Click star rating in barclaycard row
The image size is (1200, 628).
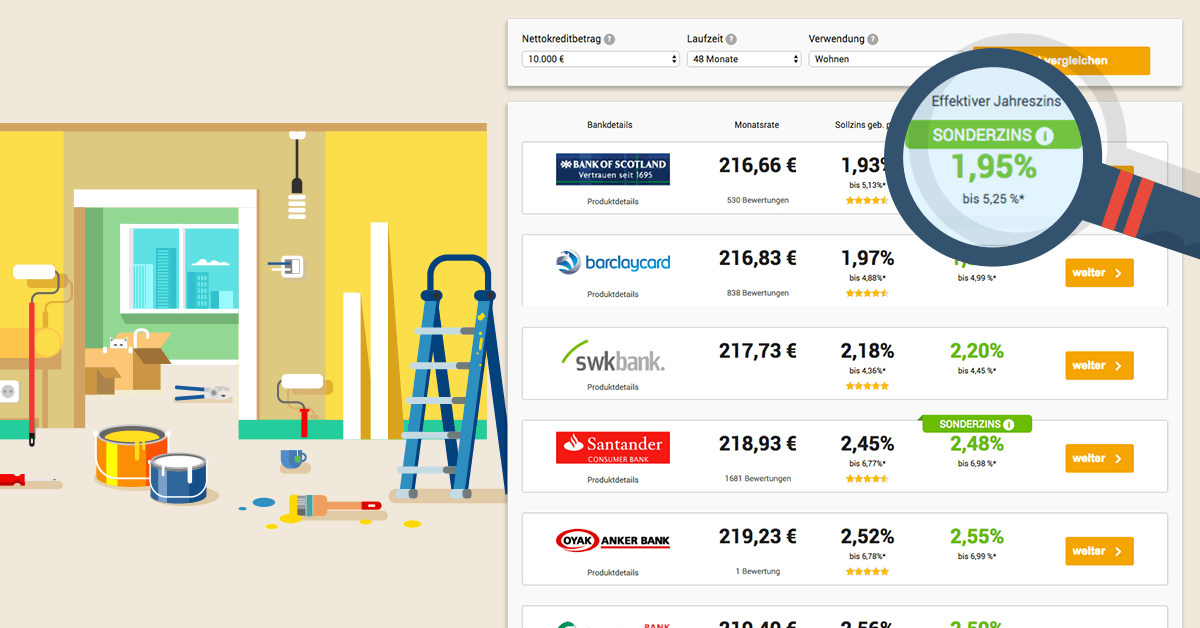pyautogui.click(x=867, y=293)
